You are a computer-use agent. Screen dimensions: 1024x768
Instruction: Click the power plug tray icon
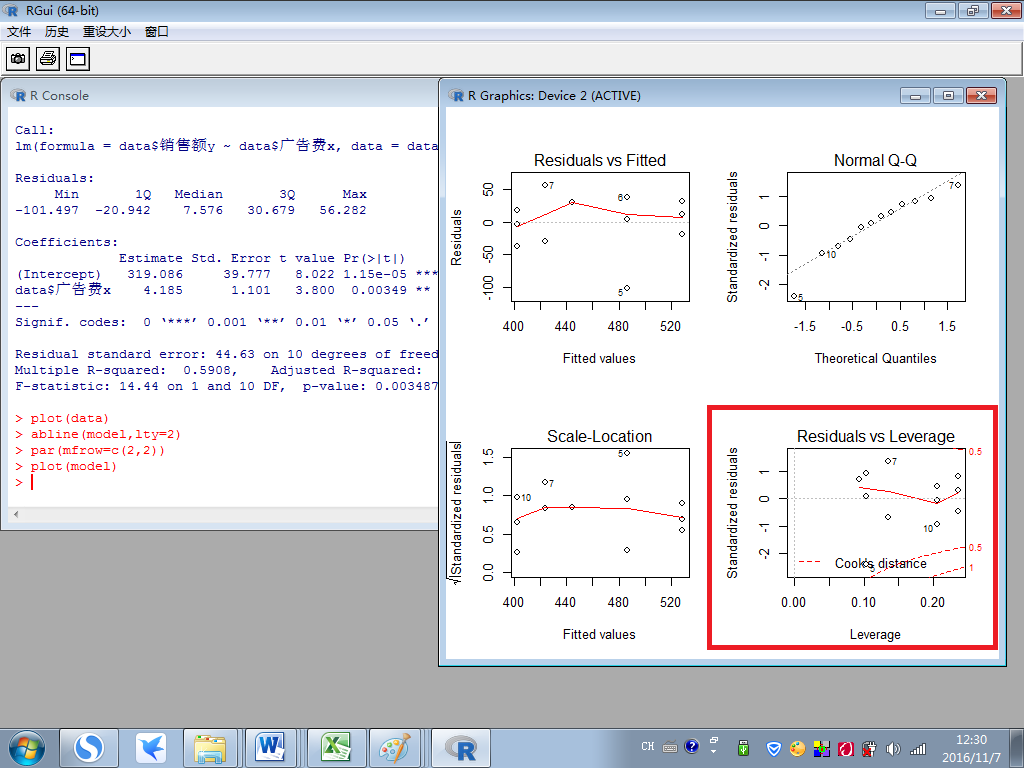869,748
